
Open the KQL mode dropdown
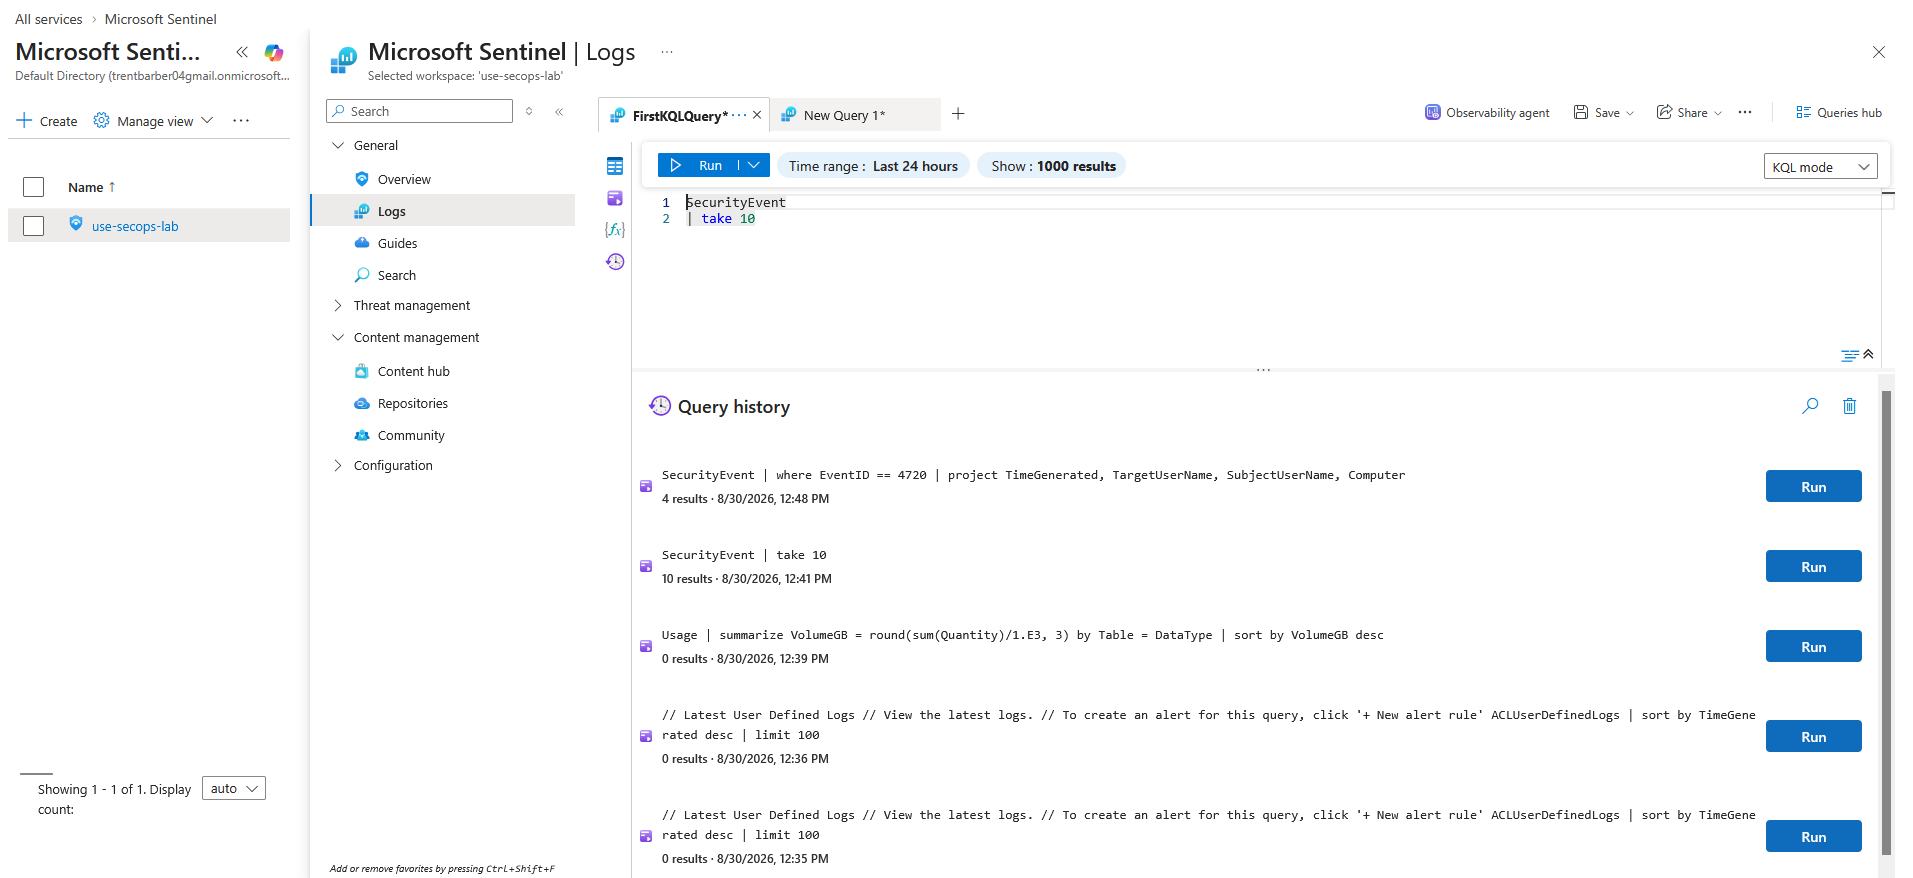(x=1820, y=167)
